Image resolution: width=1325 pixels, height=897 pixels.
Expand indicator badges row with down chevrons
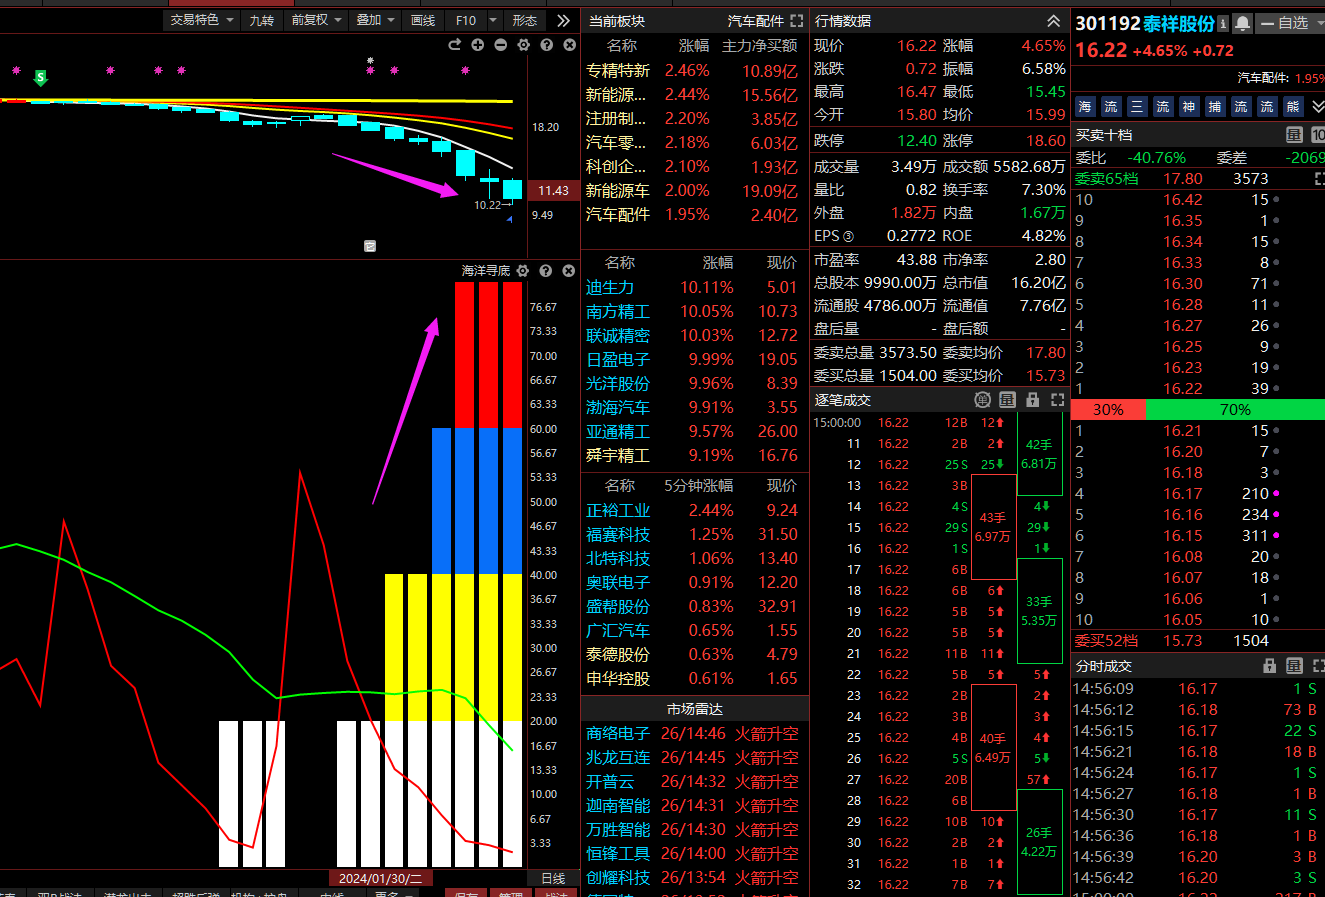click(x=1317, y=106)
